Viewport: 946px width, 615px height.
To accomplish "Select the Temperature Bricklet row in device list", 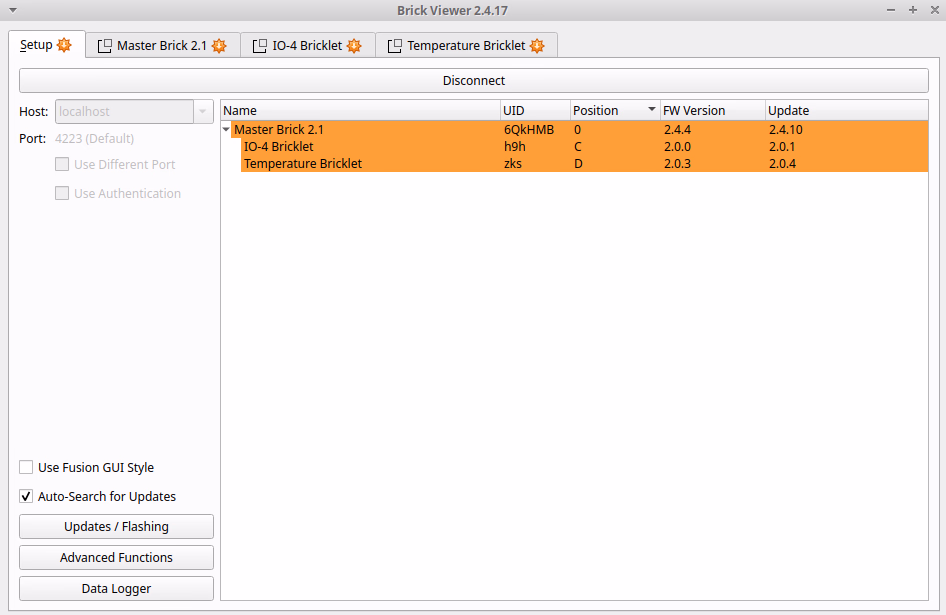I will [x=303, y=163].
